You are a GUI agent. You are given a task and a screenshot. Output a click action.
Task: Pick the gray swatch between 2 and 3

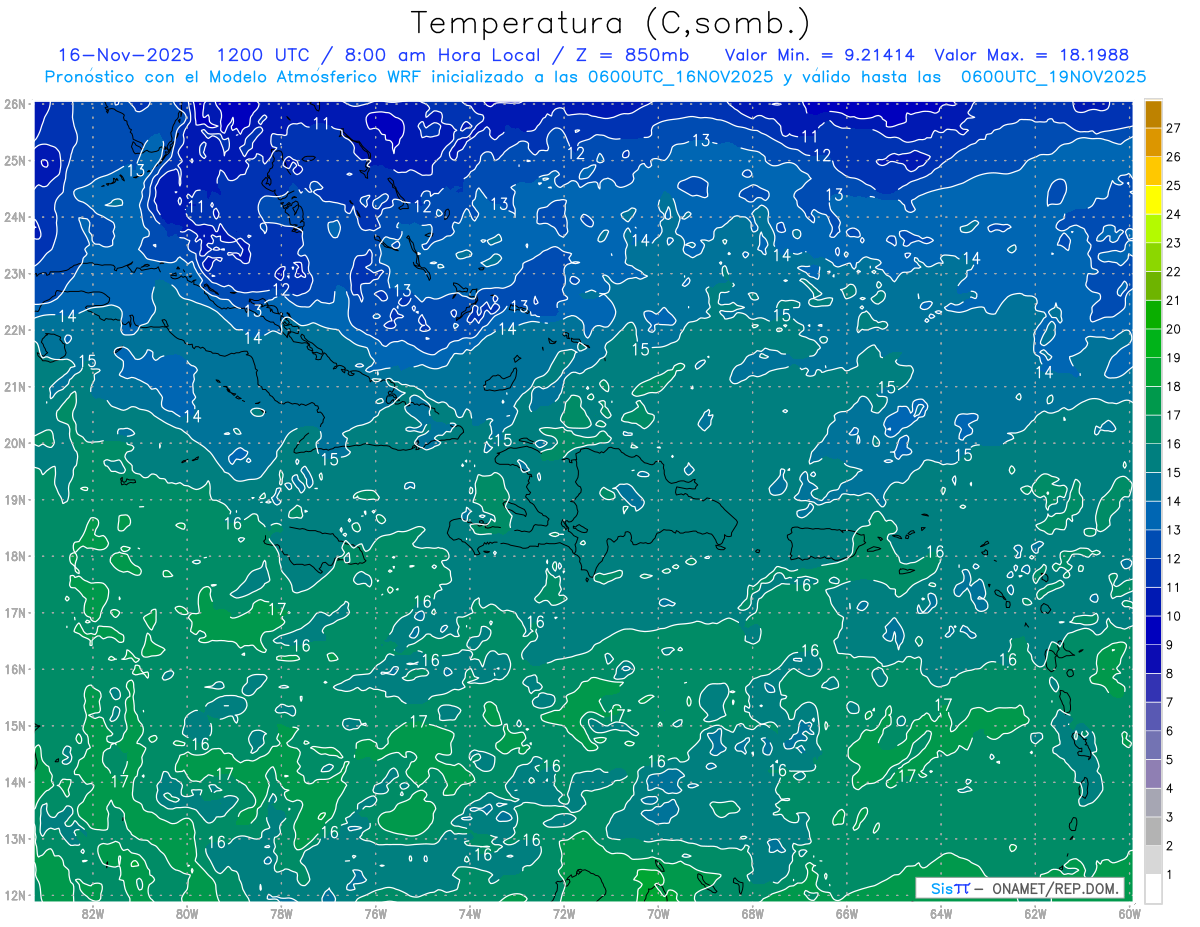click(1153, 832)
